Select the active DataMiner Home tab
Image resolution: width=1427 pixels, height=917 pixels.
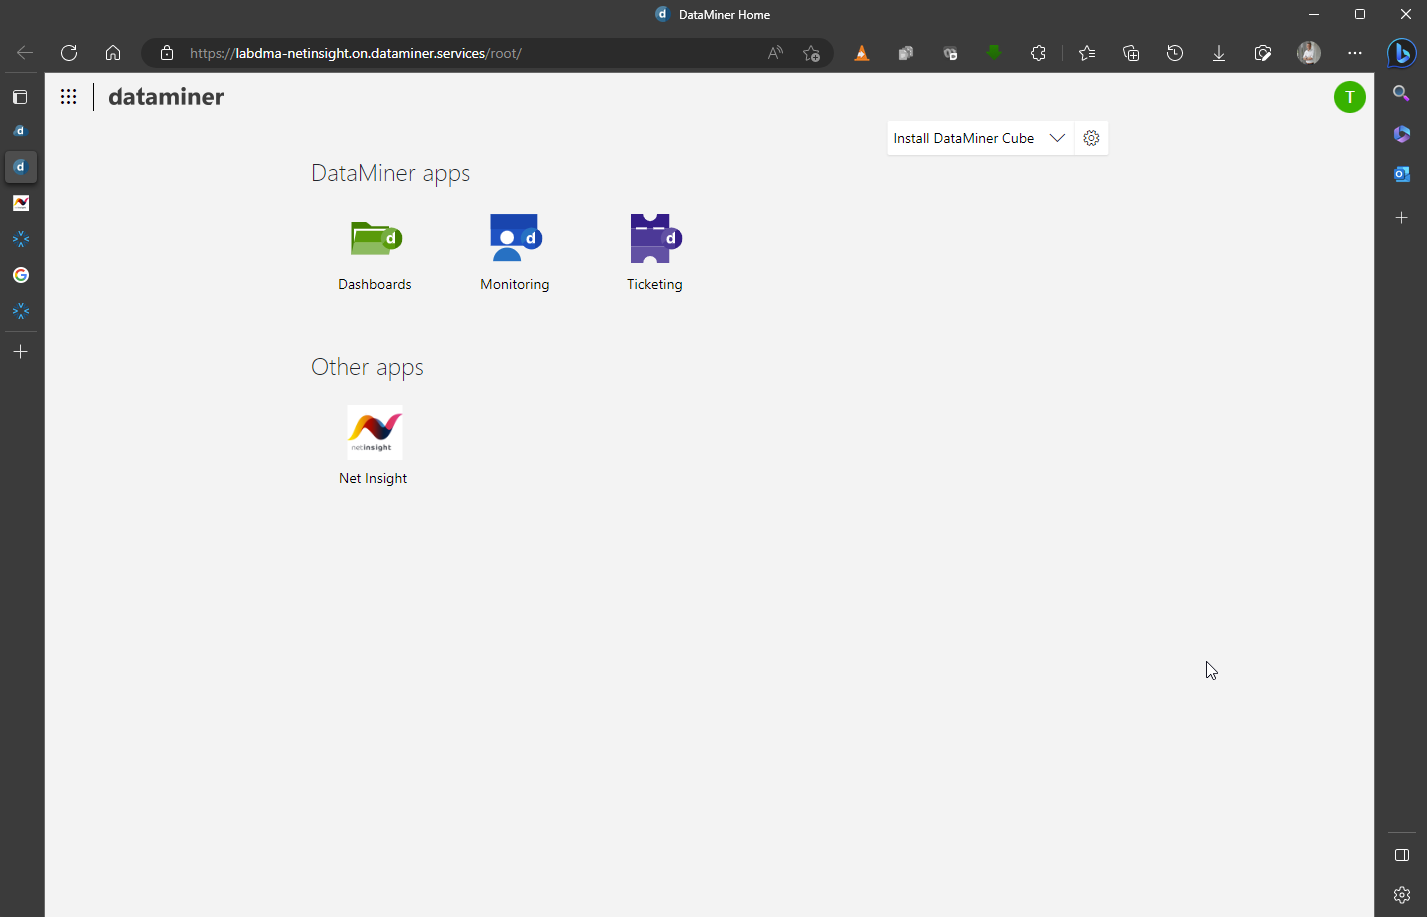[x=21, y=167]
